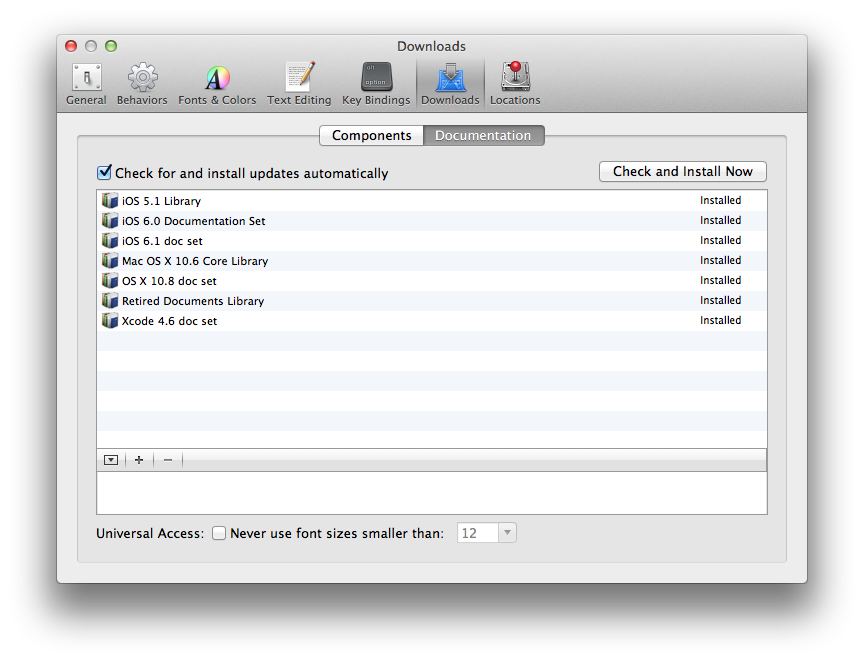Click Installed status of iOS 5.1 Library
Screen dimensions: 864x662
[720, 200]
